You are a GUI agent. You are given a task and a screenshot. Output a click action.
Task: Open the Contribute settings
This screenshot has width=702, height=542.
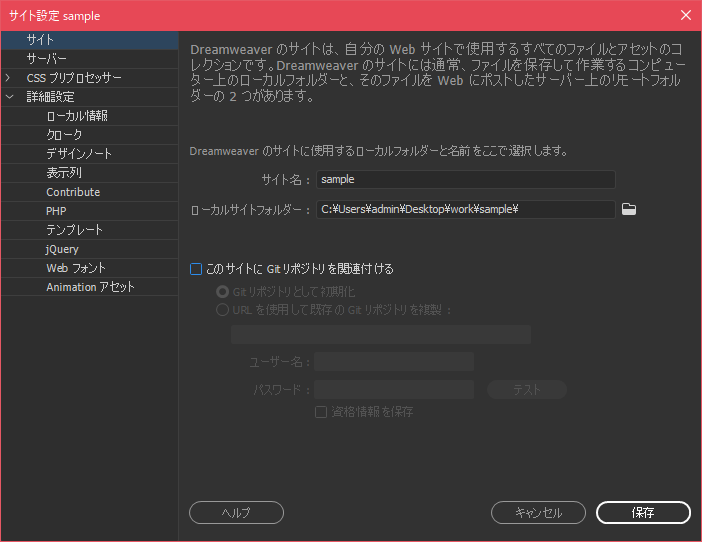click(x=90, y=192)
